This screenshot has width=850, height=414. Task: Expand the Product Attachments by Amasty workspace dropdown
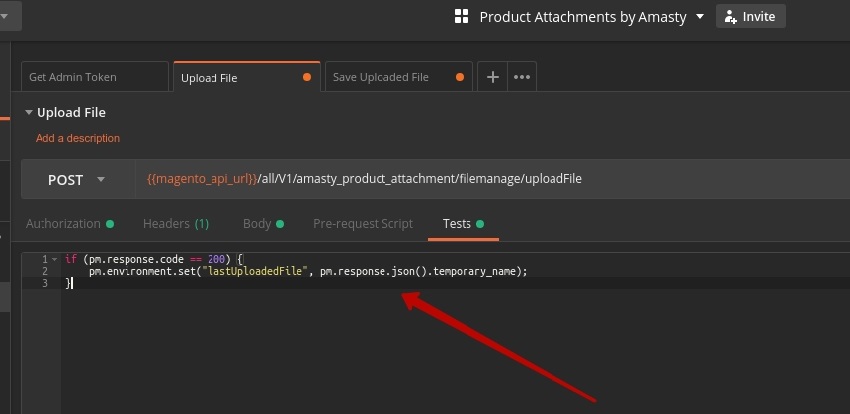click(x=699, y=17)
